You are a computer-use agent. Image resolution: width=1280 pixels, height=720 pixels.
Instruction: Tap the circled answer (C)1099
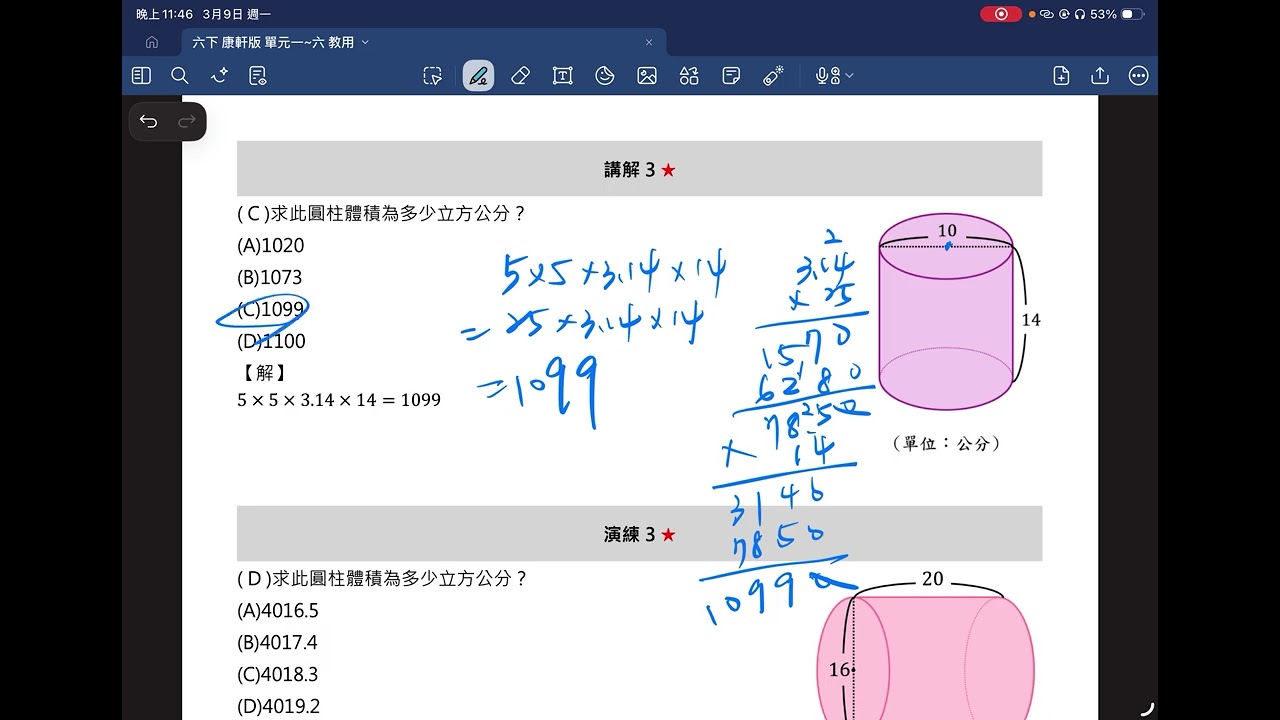pos(270,309)
